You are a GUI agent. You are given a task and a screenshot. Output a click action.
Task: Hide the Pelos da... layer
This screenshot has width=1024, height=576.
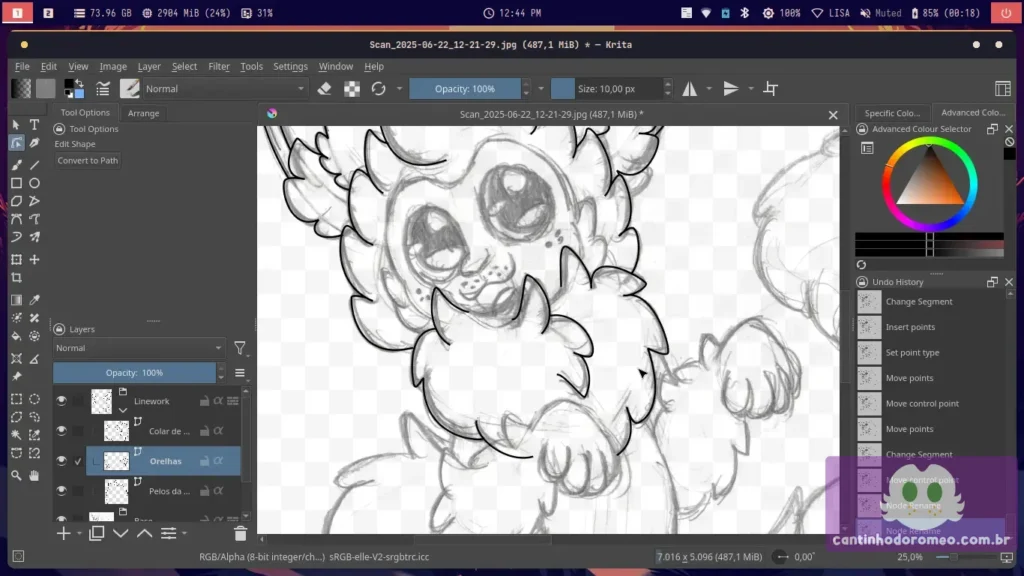click(61, 491)
